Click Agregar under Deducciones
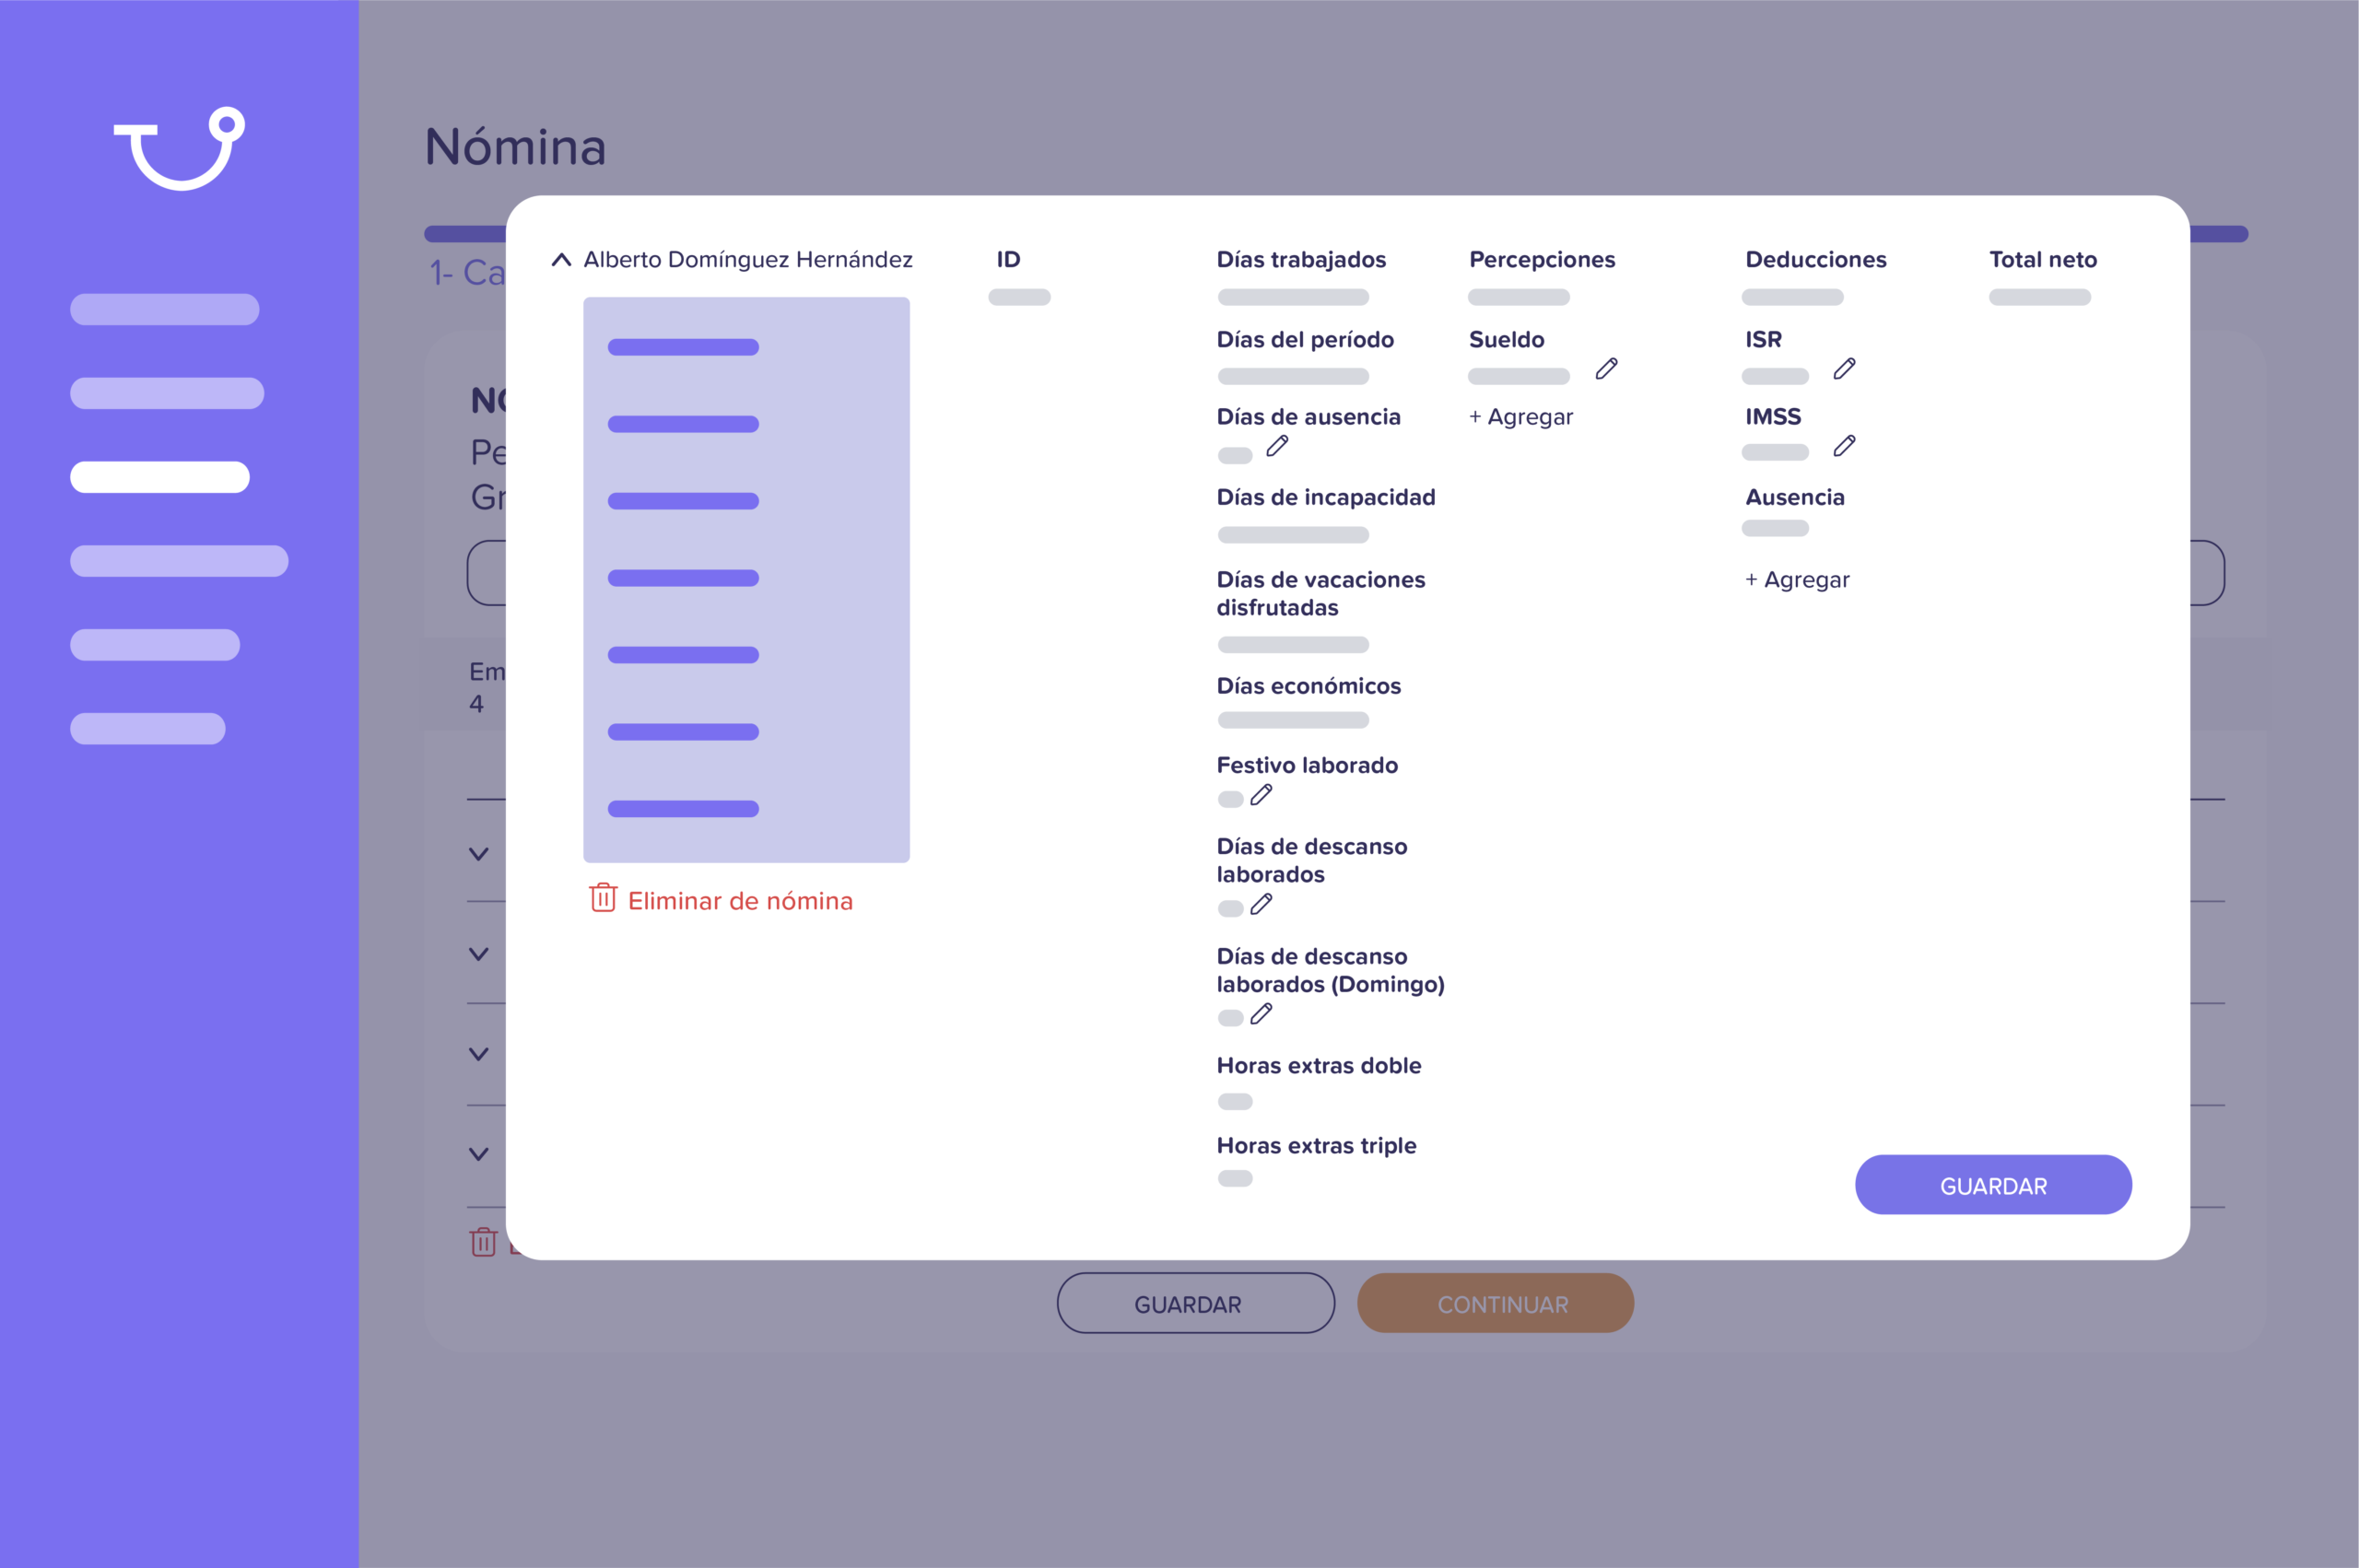The height and width of the screenshot is (1568, 2359). (1797, 580)
